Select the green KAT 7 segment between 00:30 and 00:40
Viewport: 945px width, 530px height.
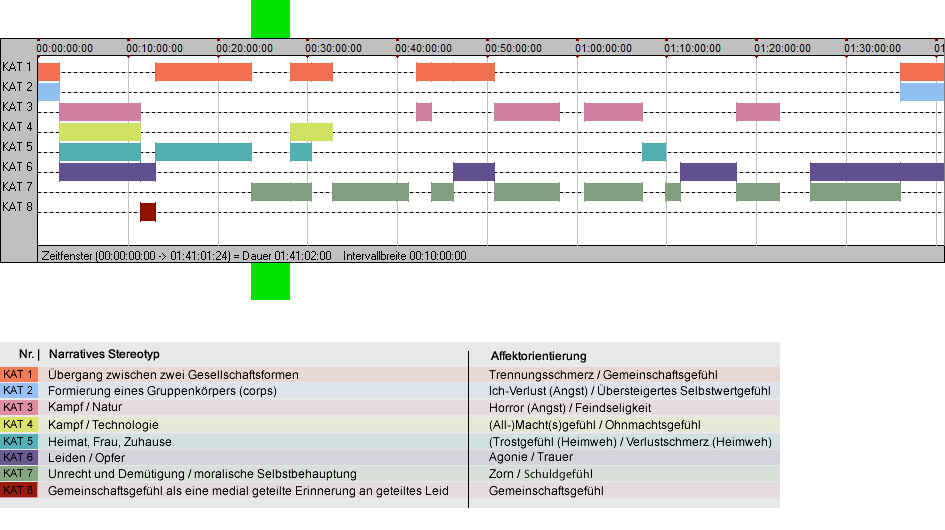click(370, 192)
